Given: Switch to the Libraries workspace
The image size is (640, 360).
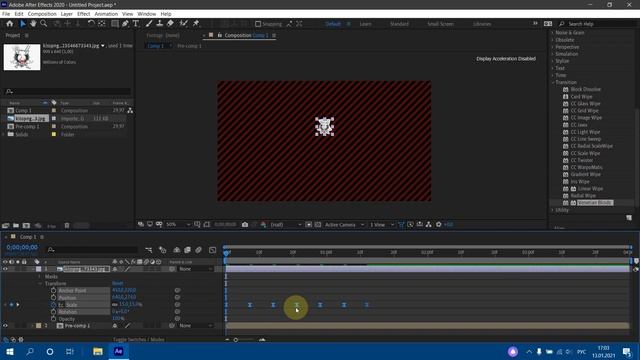Looking at the screenshot, I should (482, 24).
